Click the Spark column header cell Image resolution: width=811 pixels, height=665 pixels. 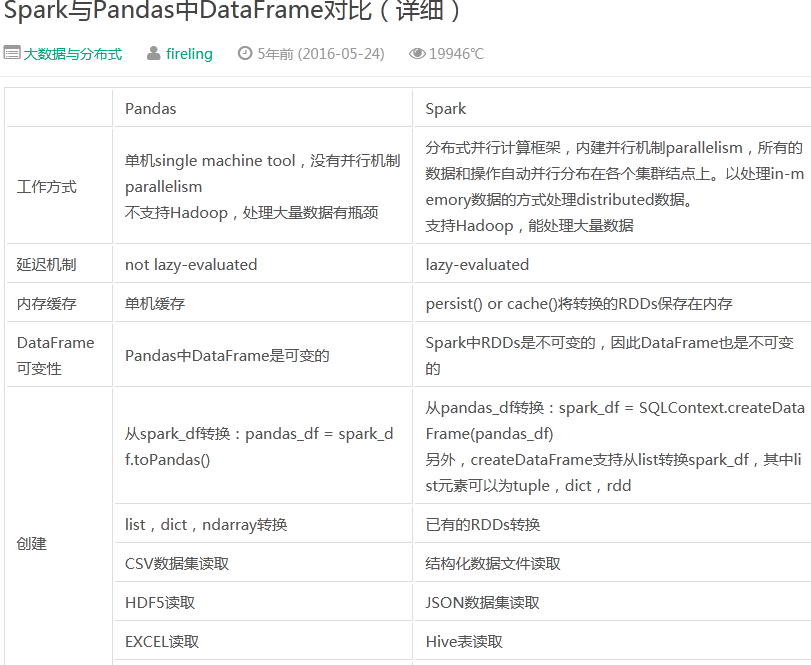pos(612,109)
